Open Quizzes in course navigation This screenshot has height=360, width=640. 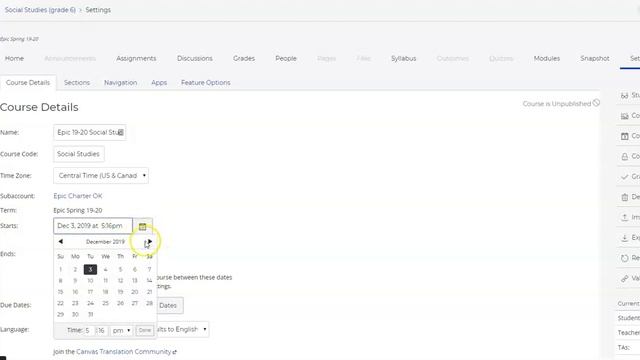coord(501,58)
